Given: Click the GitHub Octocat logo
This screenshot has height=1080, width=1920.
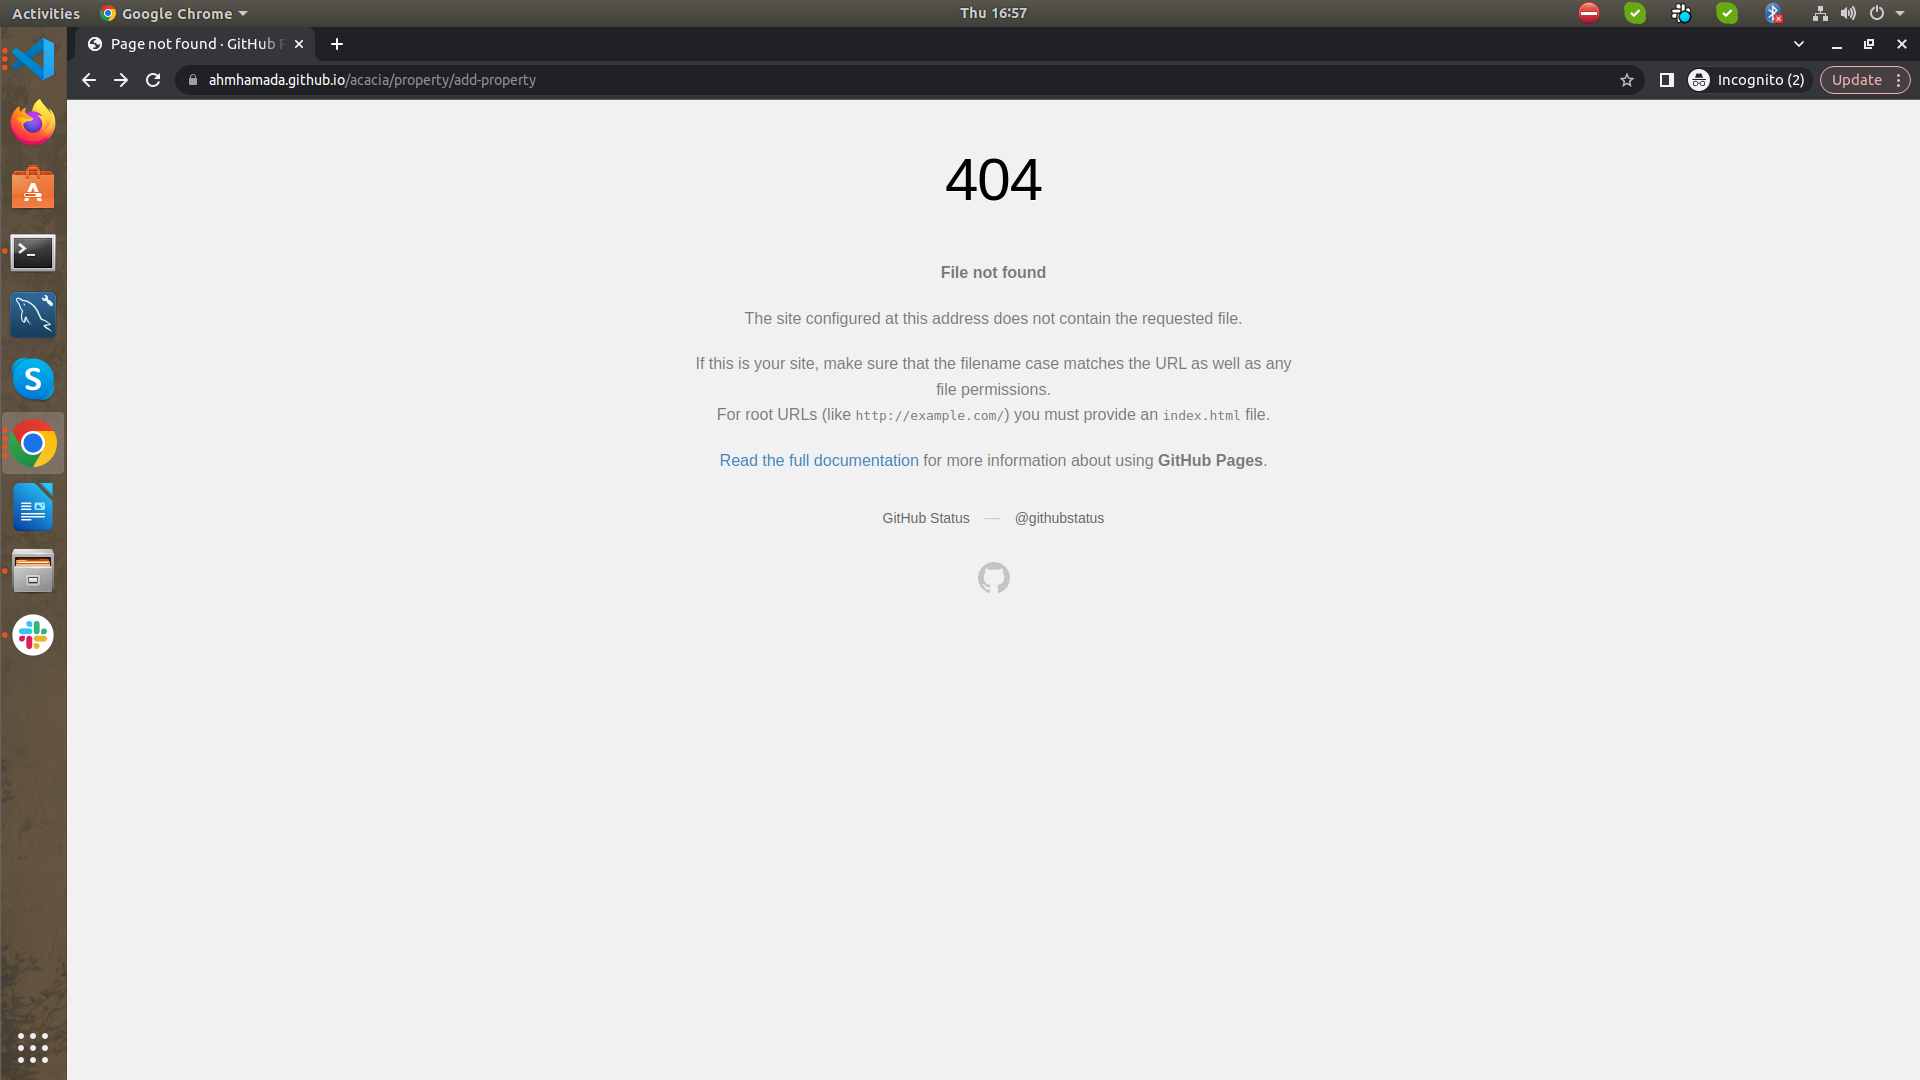Looking at the screenshot, I should coord(994,578).
